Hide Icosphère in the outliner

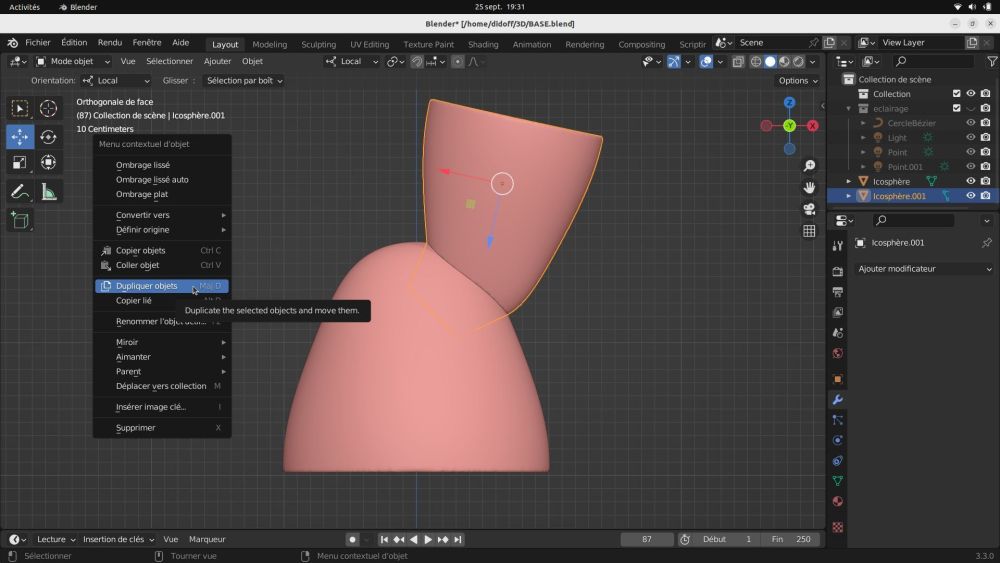pyautogui.click(x=970, y=181)
